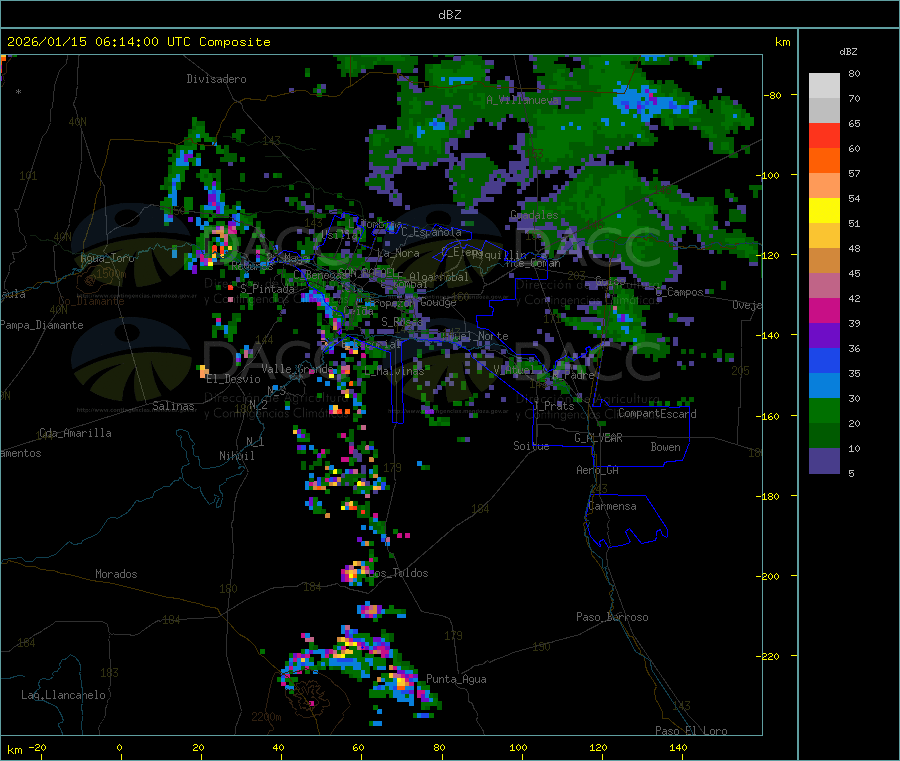This screenshot has width=900, height=761.
Task: Click the 'C_Española' location label
Action: (431, 232)
